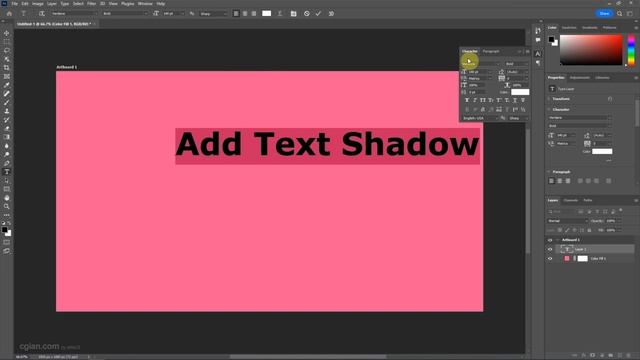The height and width of the screenshot is (360, 640).
Task: Open the File menu
Action: click(x=14, y=4)
